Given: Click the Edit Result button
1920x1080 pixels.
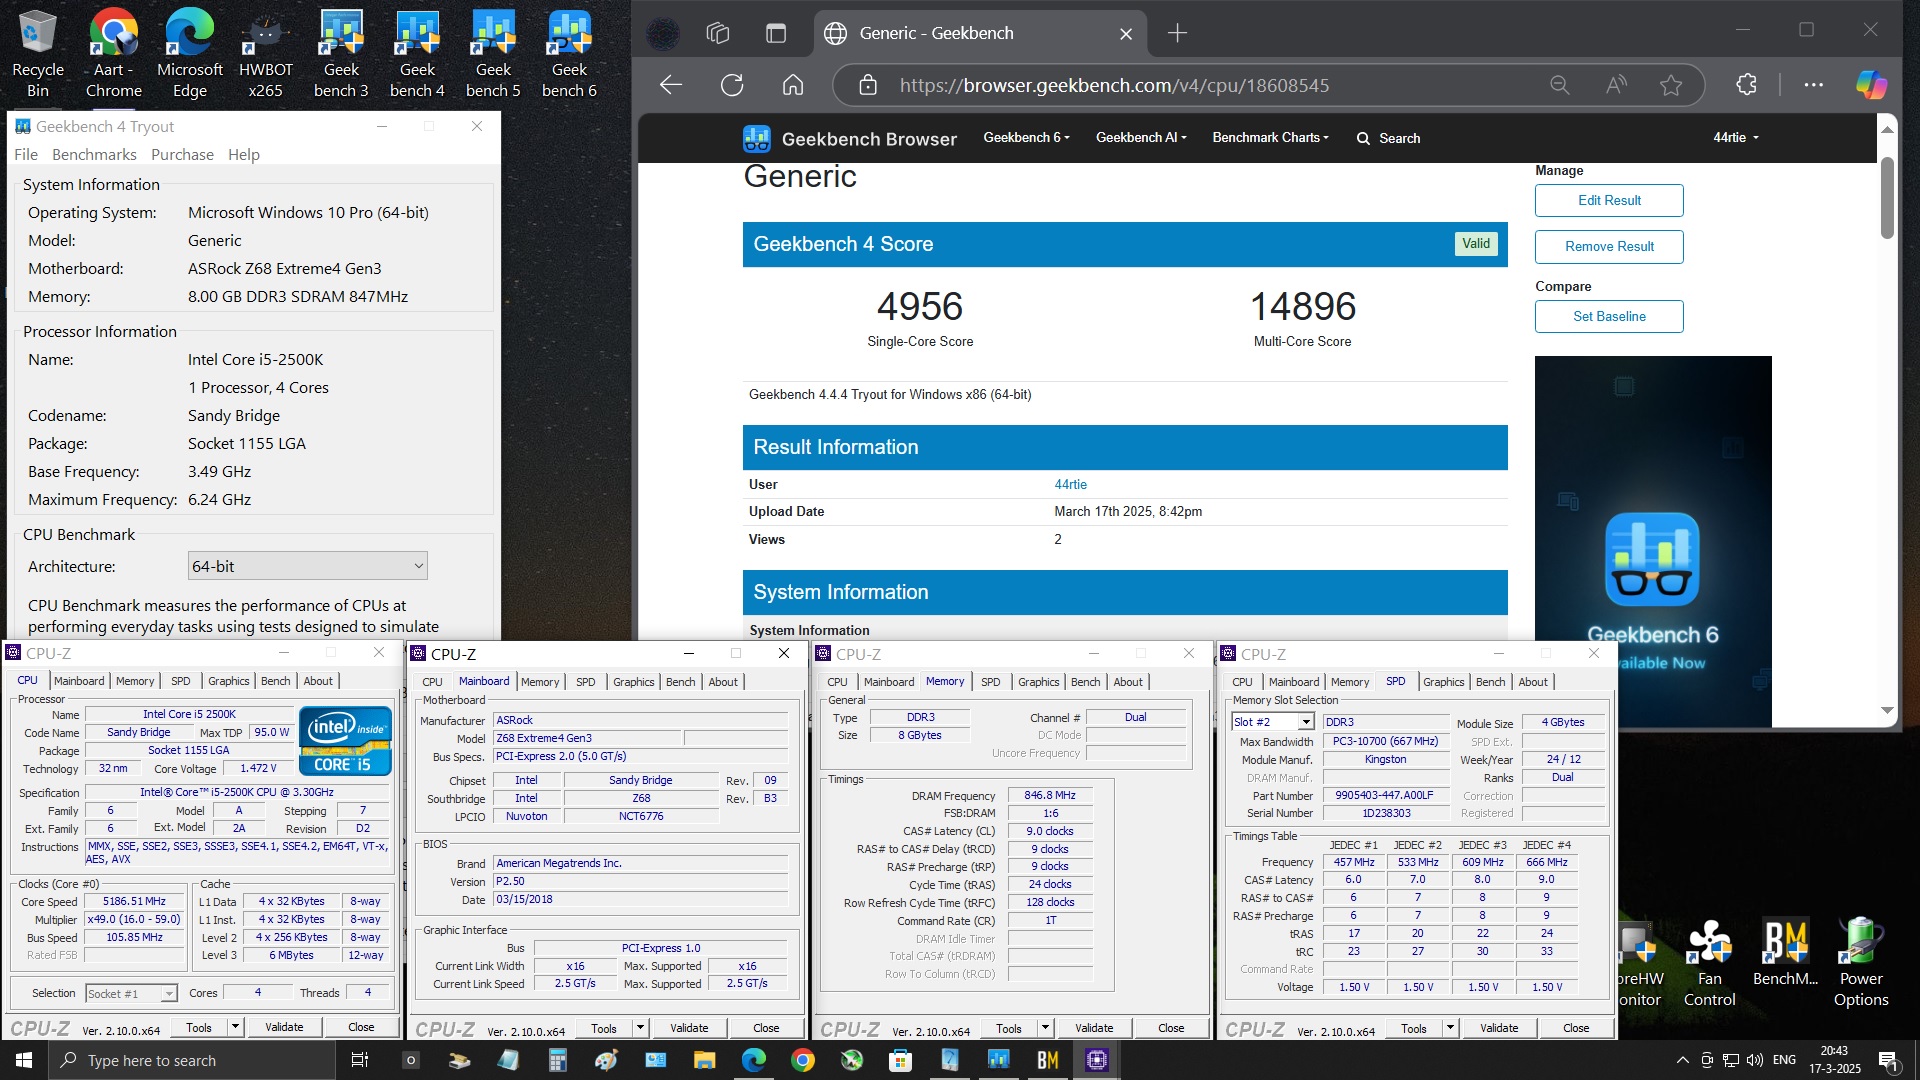Looking at the screenshot, I should pos(1609,200).
